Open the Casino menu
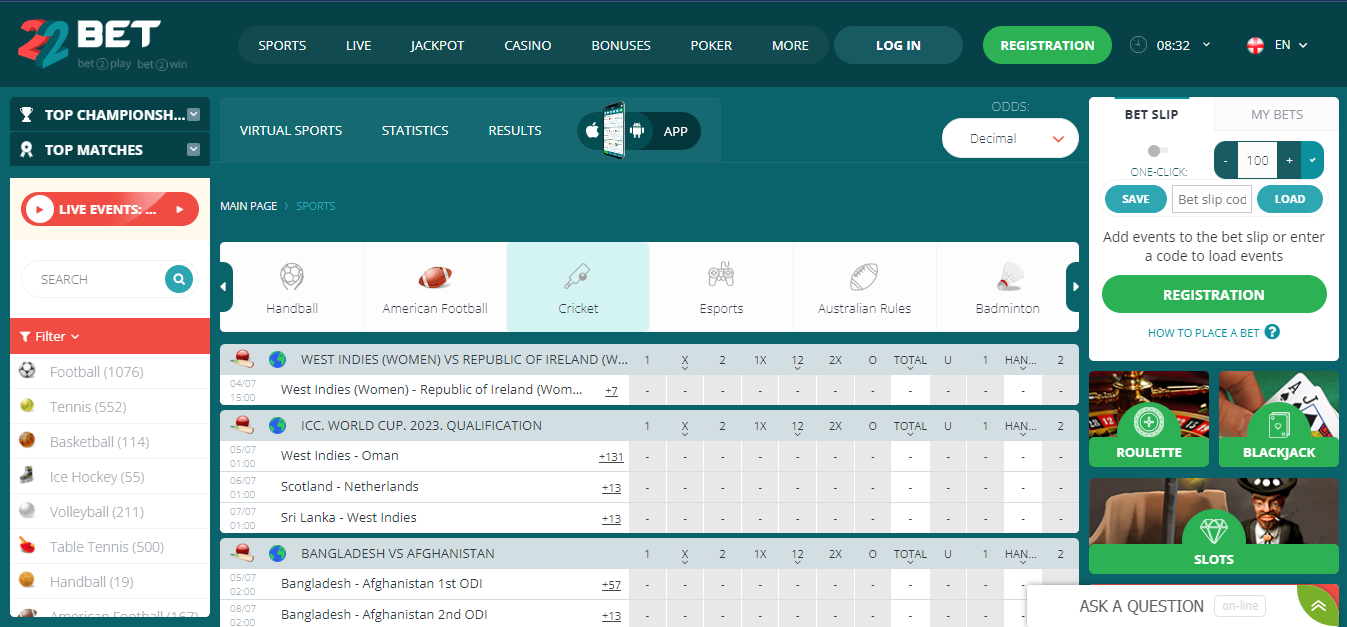This screenshot has width=1347, height=627. tap(528, 45)
